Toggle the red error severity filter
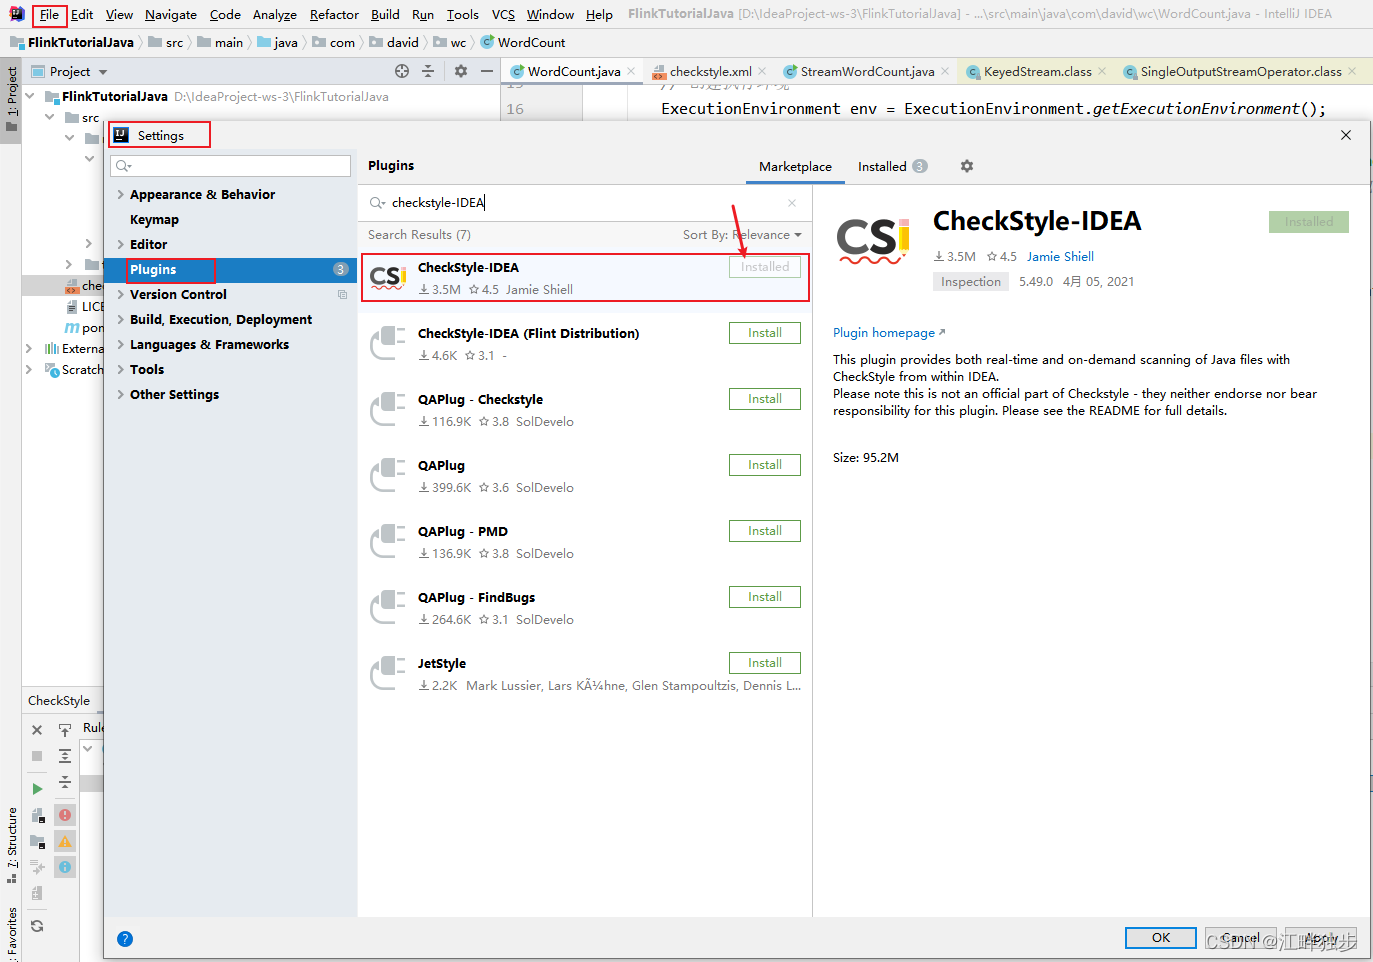The image size is (1373, 962). coord(64,815)
